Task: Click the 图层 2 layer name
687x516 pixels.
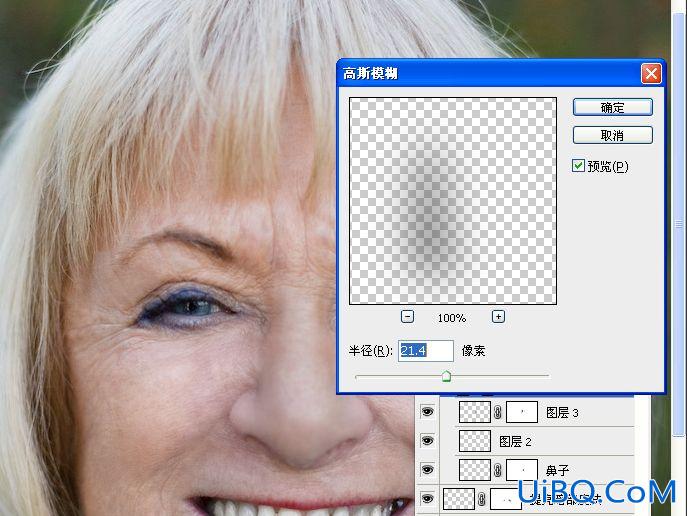Action: (515, 442)
